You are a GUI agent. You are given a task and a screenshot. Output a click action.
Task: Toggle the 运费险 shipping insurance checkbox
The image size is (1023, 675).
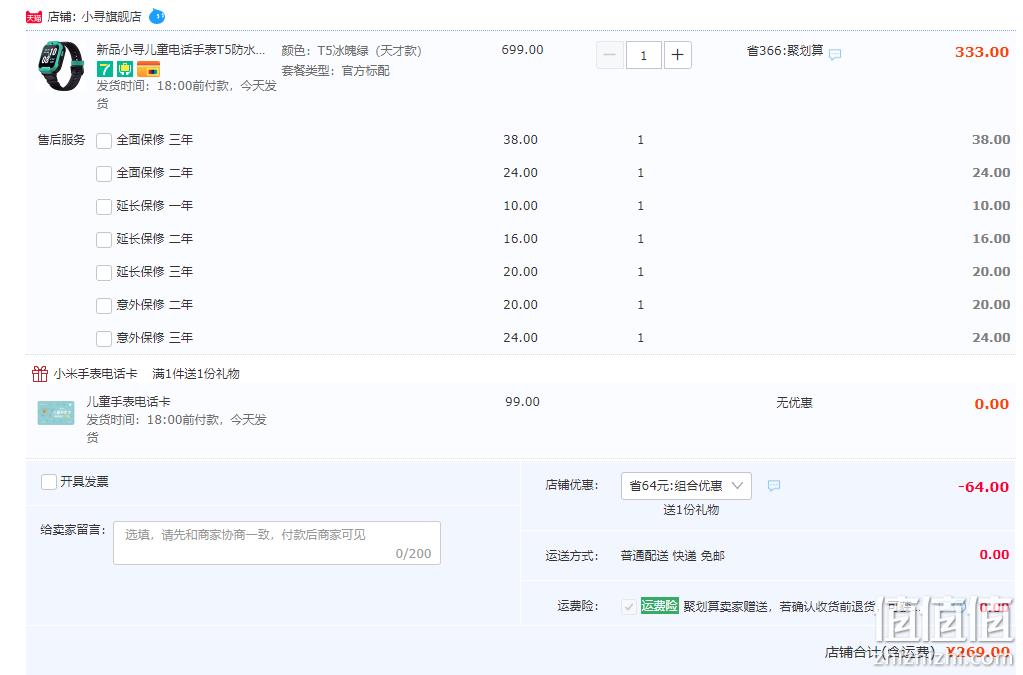(x=629, y=607)
